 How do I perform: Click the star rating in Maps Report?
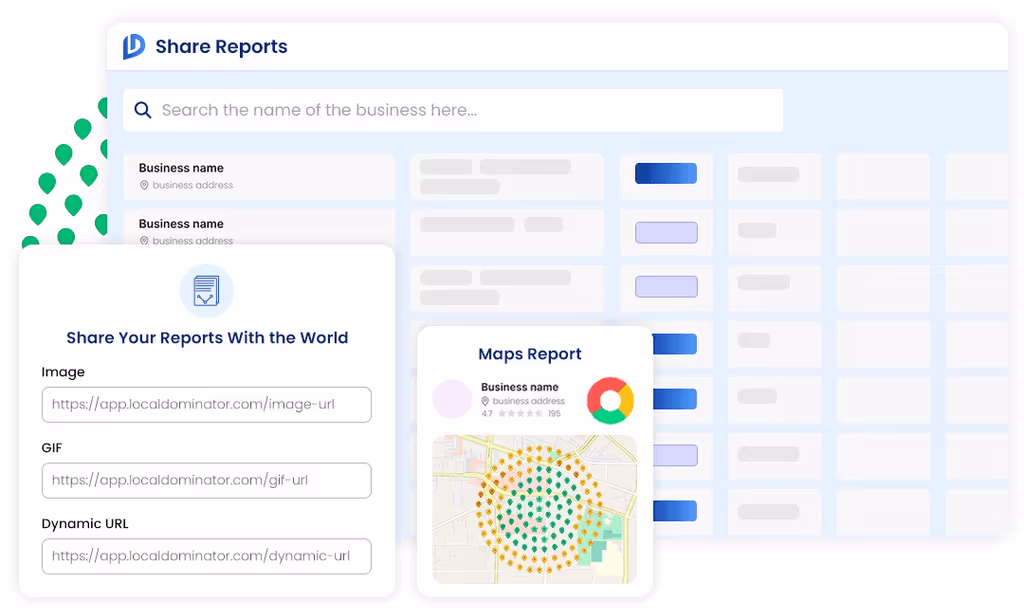tap(520, 413)
